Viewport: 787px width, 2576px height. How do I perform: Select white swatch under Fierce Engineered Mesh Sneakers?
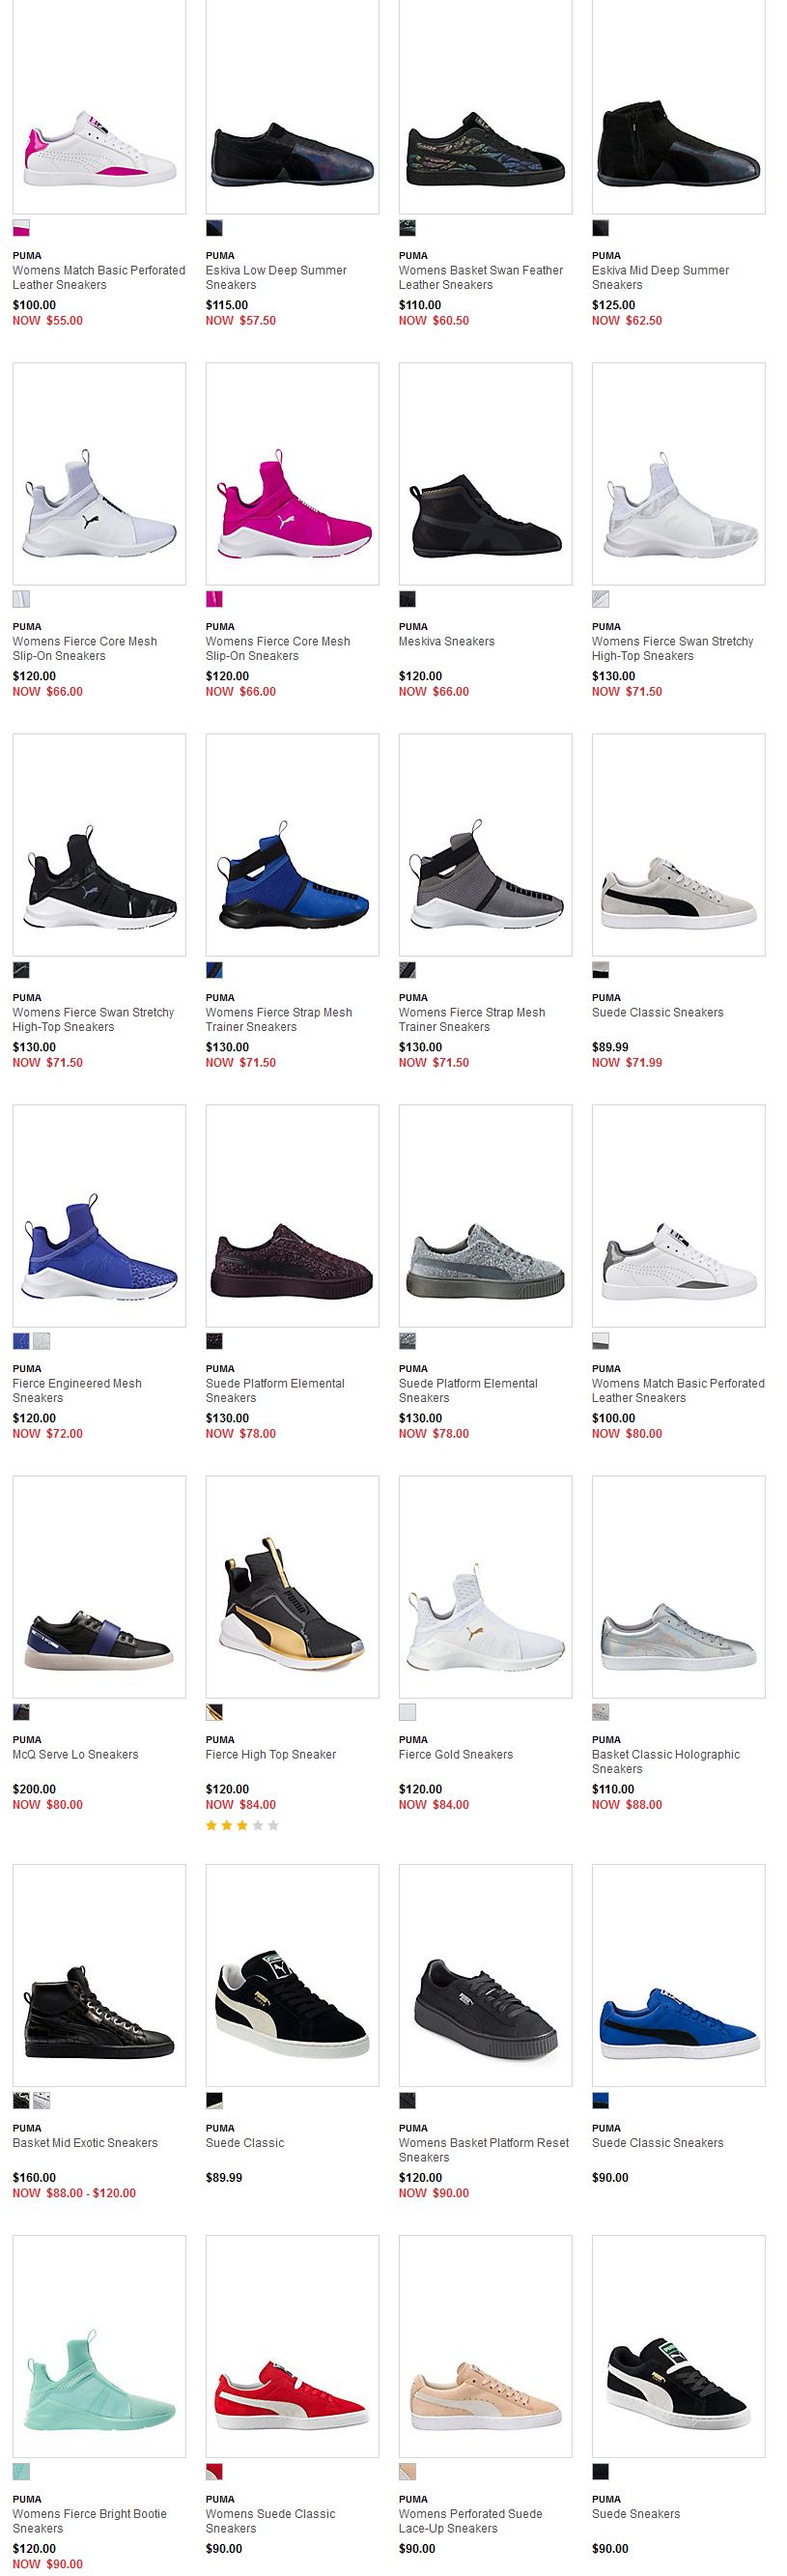[x=41, y=1341]
